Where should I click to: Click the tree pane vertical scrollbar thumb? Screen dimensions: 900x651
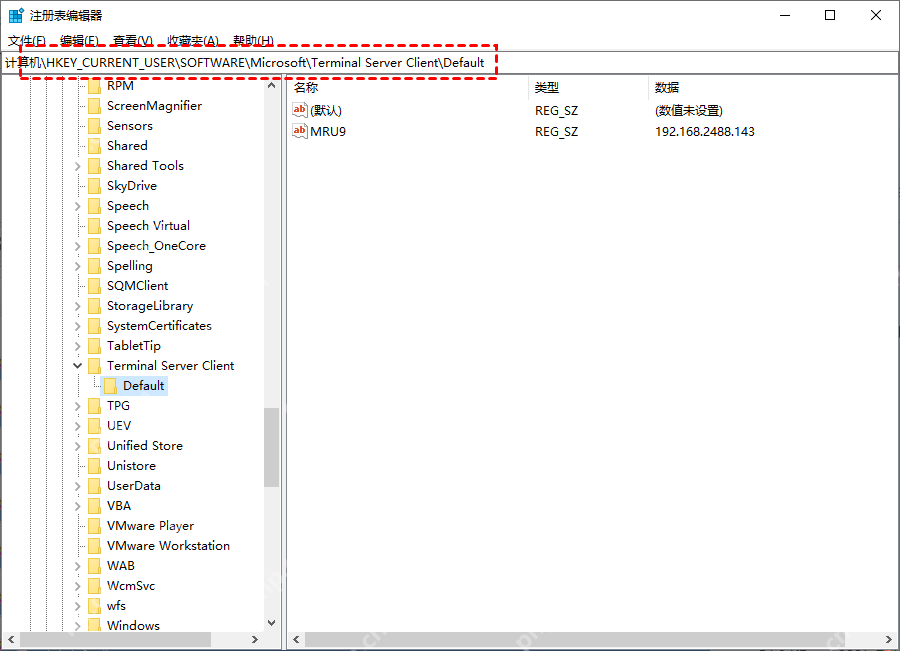click(x=271, y=447)
